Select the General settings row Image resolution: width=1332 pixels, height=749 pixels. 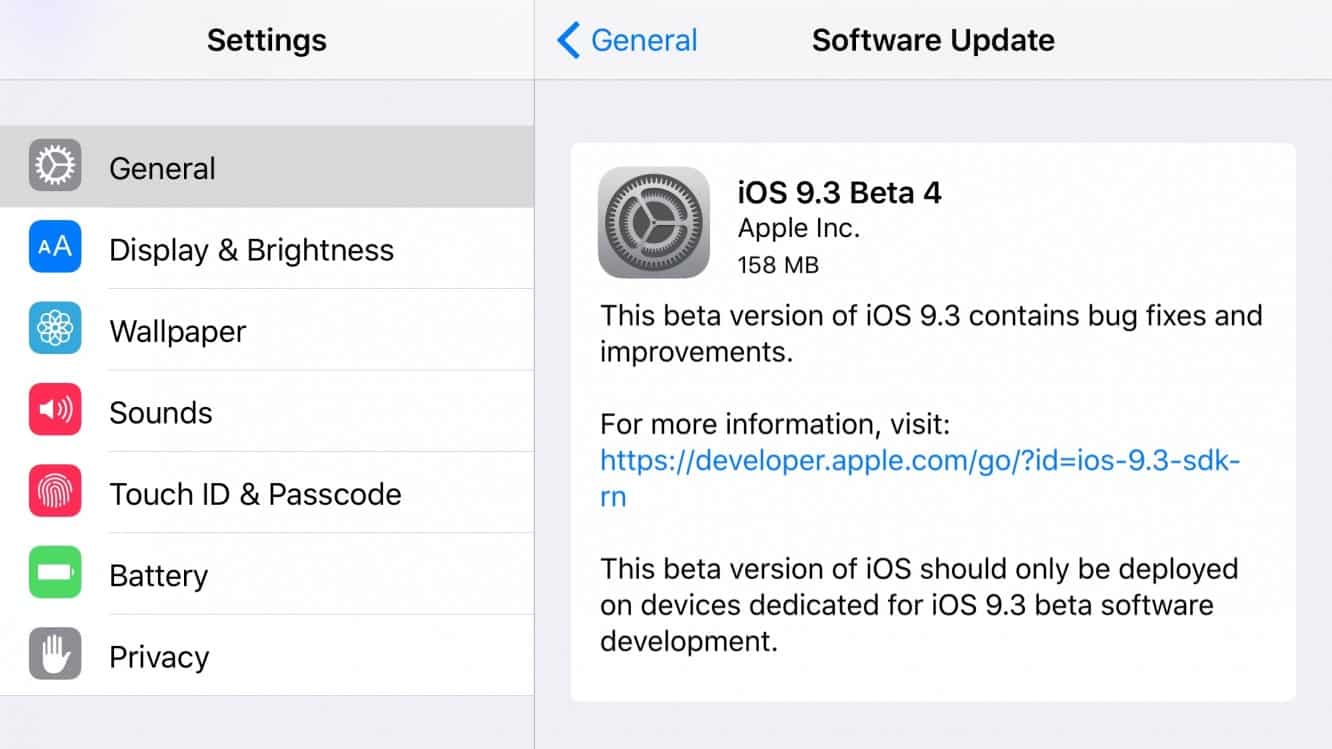[300, 167]
